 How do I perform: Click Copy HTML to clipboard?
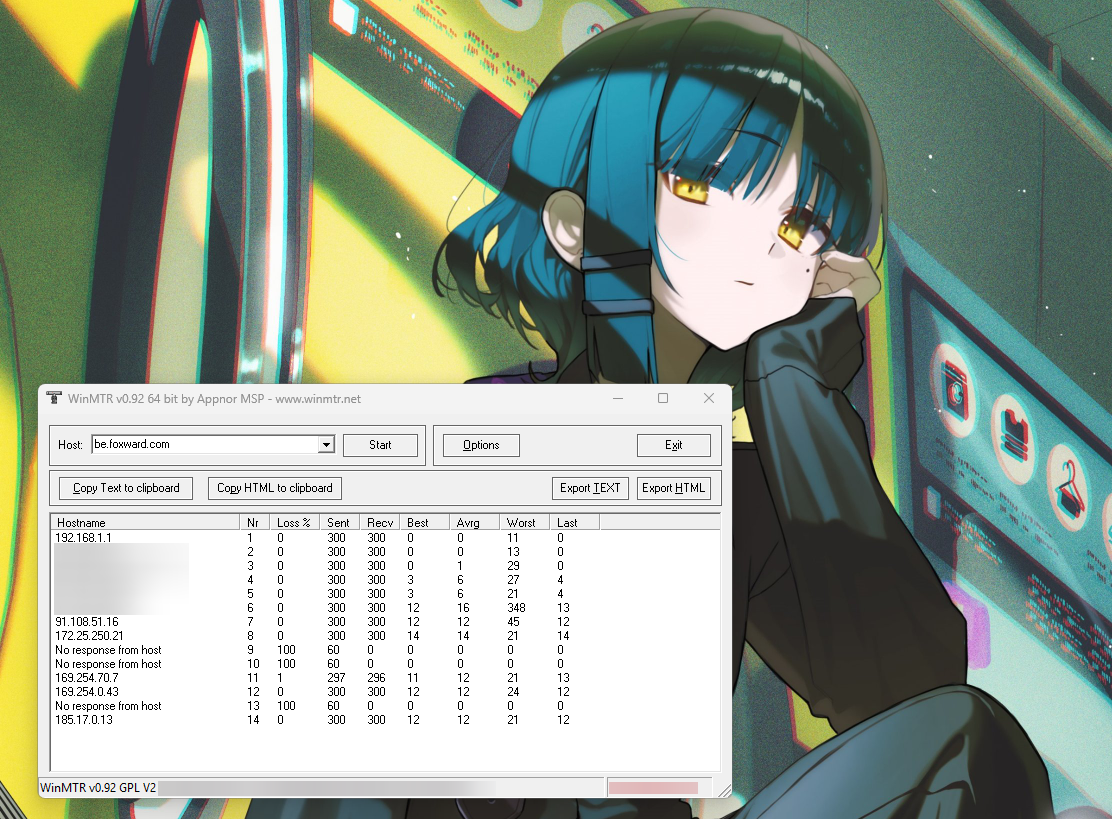pos(274,489)
